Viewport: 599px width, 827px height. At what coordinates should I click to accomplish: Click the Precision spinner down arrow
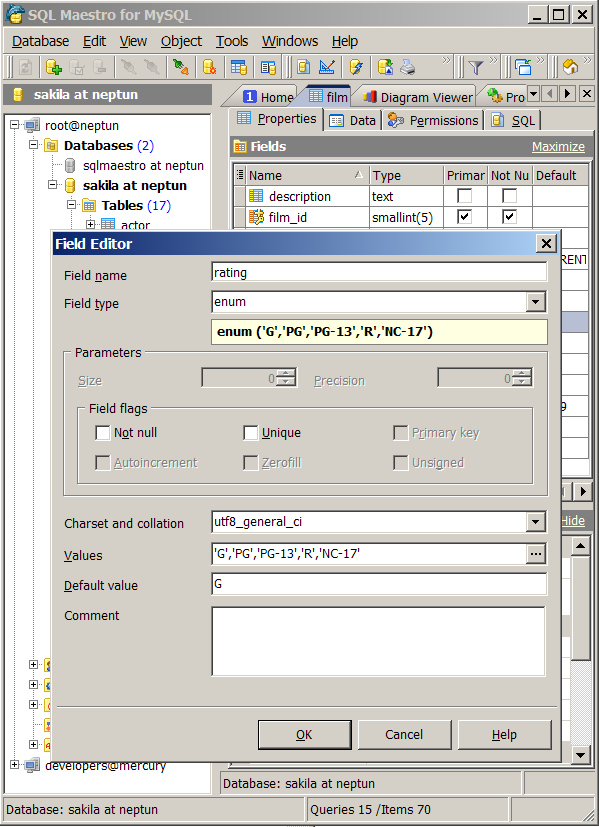[522, 382]
